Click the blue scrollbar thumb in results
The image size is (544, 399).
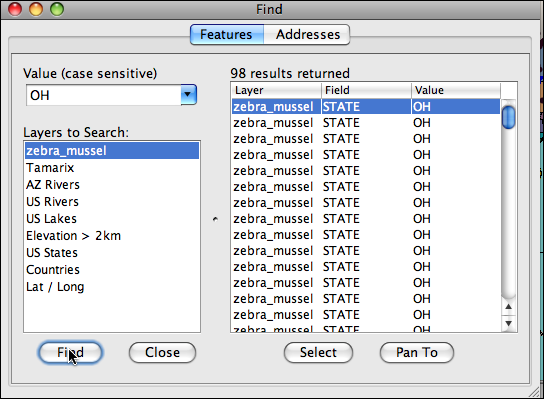point(509,118)
